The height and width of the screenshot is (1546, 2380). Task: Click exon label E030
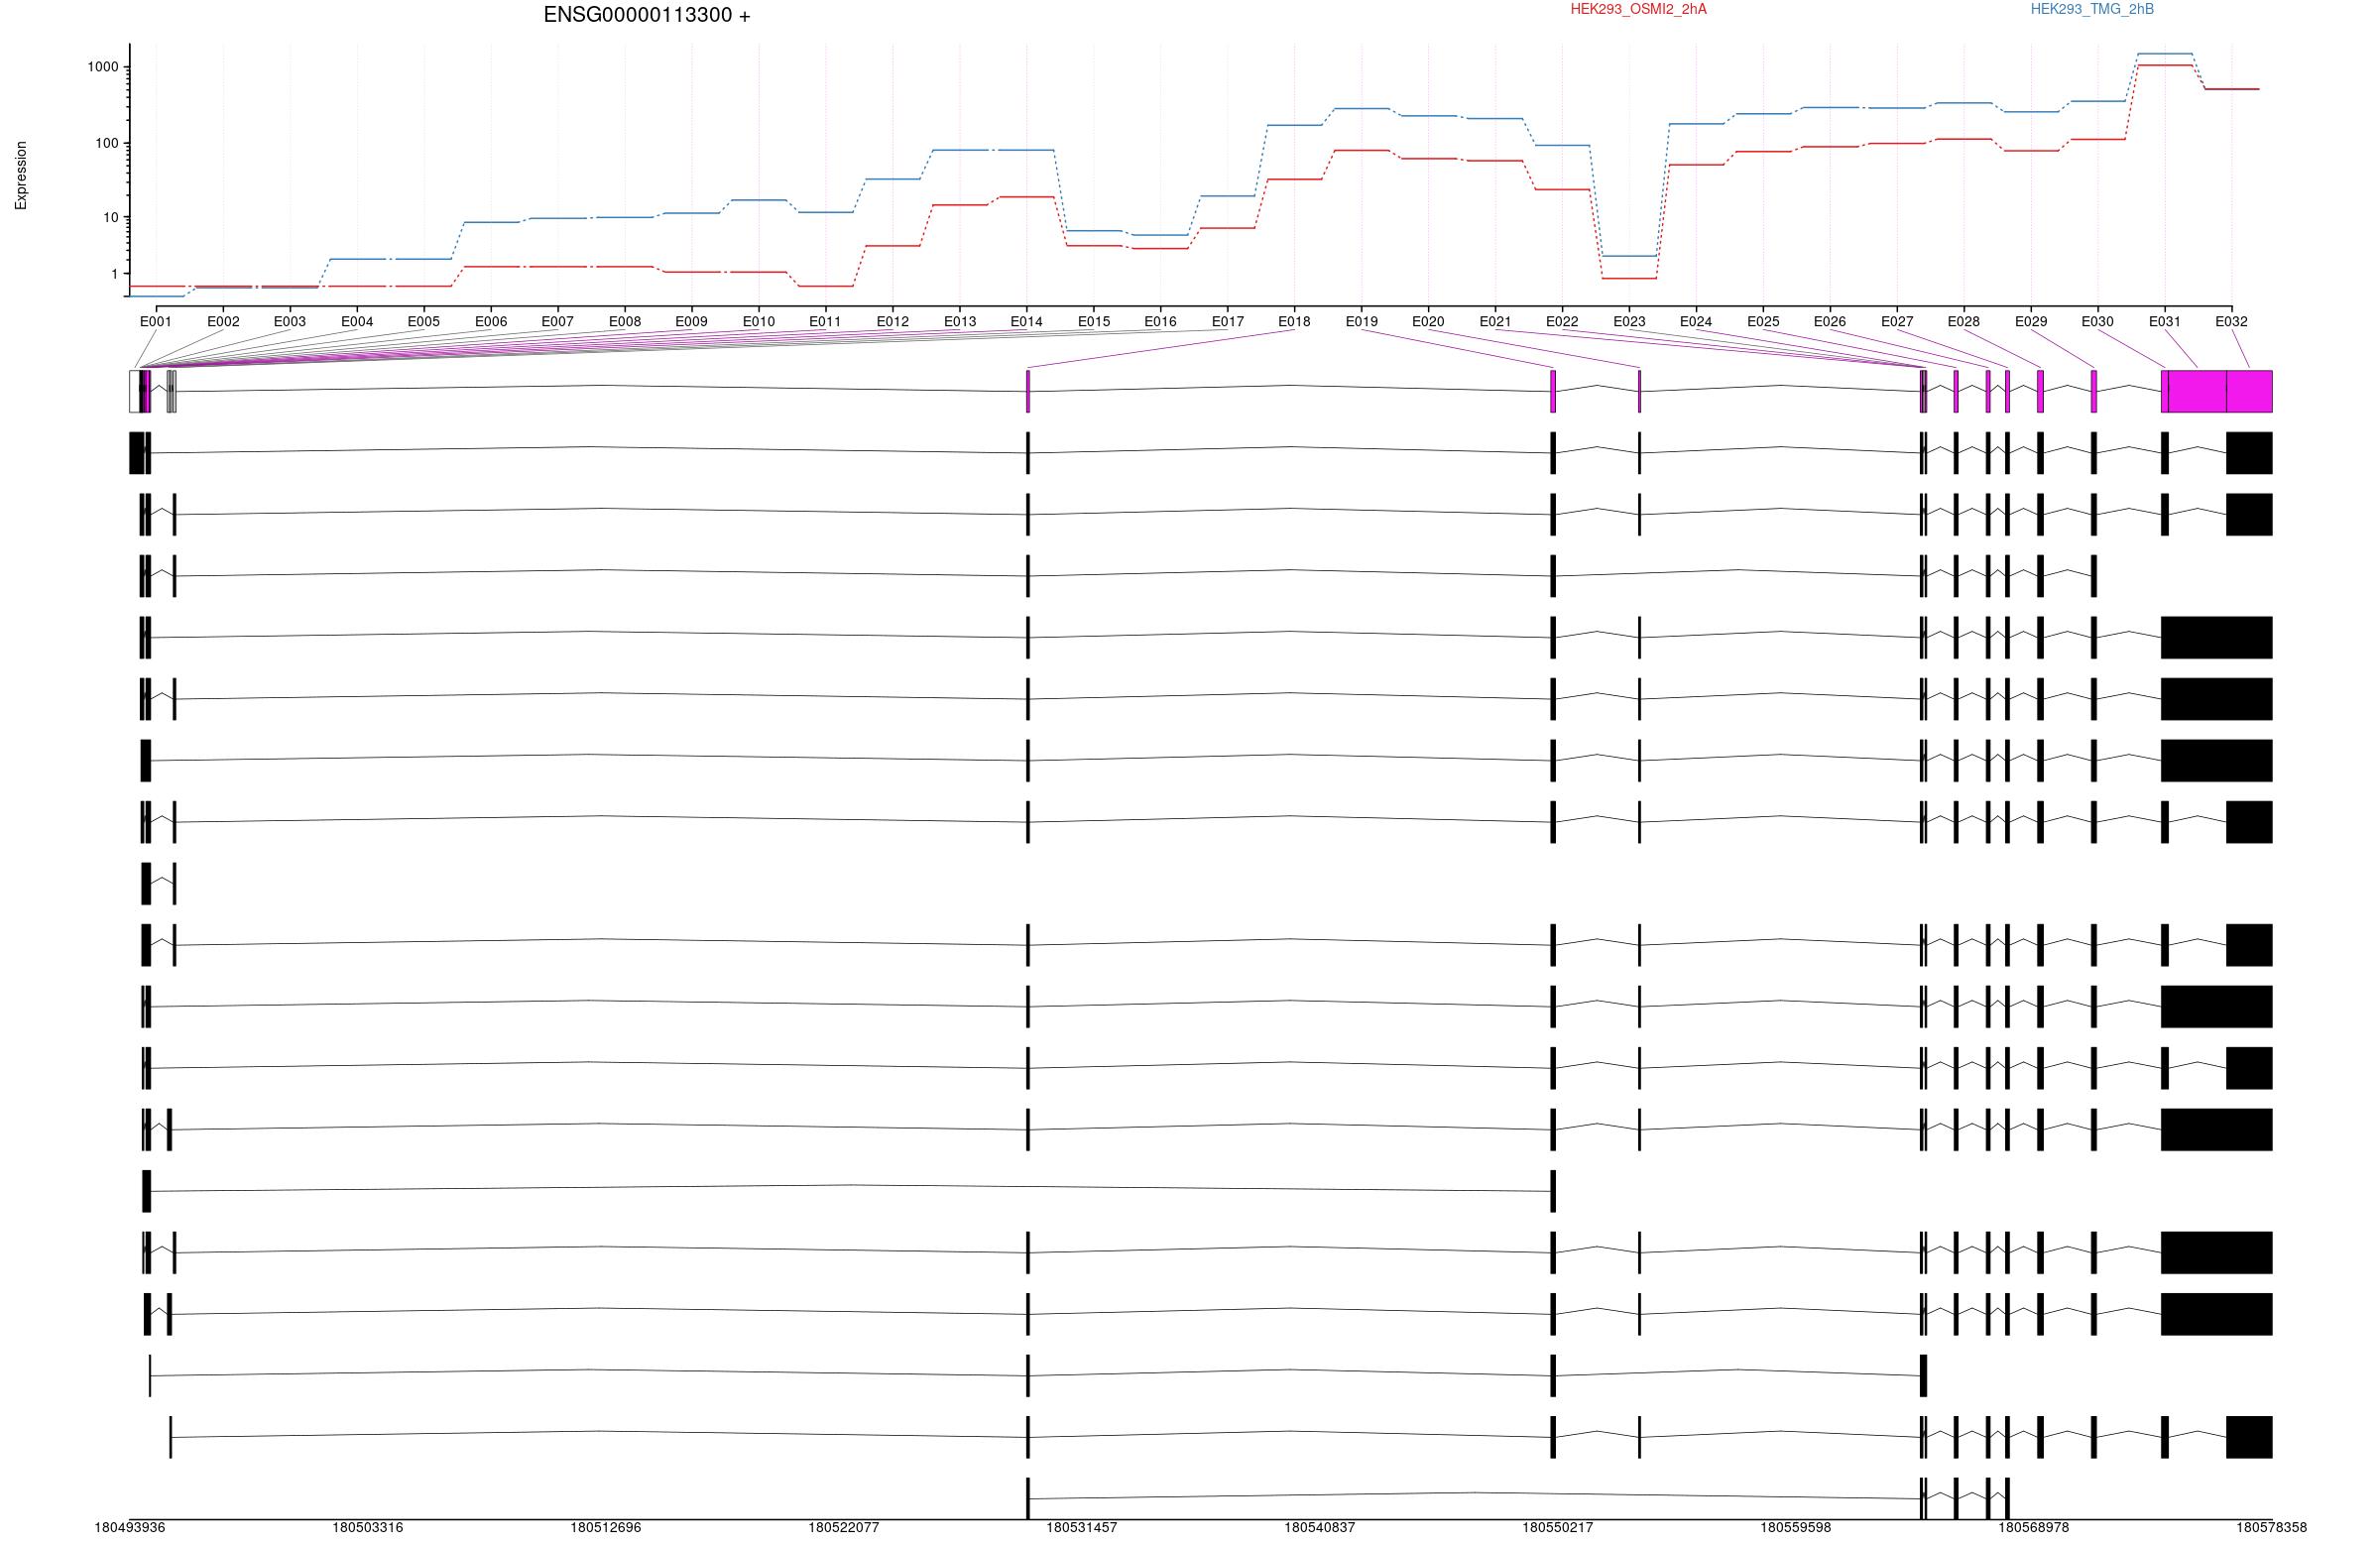click(2098, 321)
